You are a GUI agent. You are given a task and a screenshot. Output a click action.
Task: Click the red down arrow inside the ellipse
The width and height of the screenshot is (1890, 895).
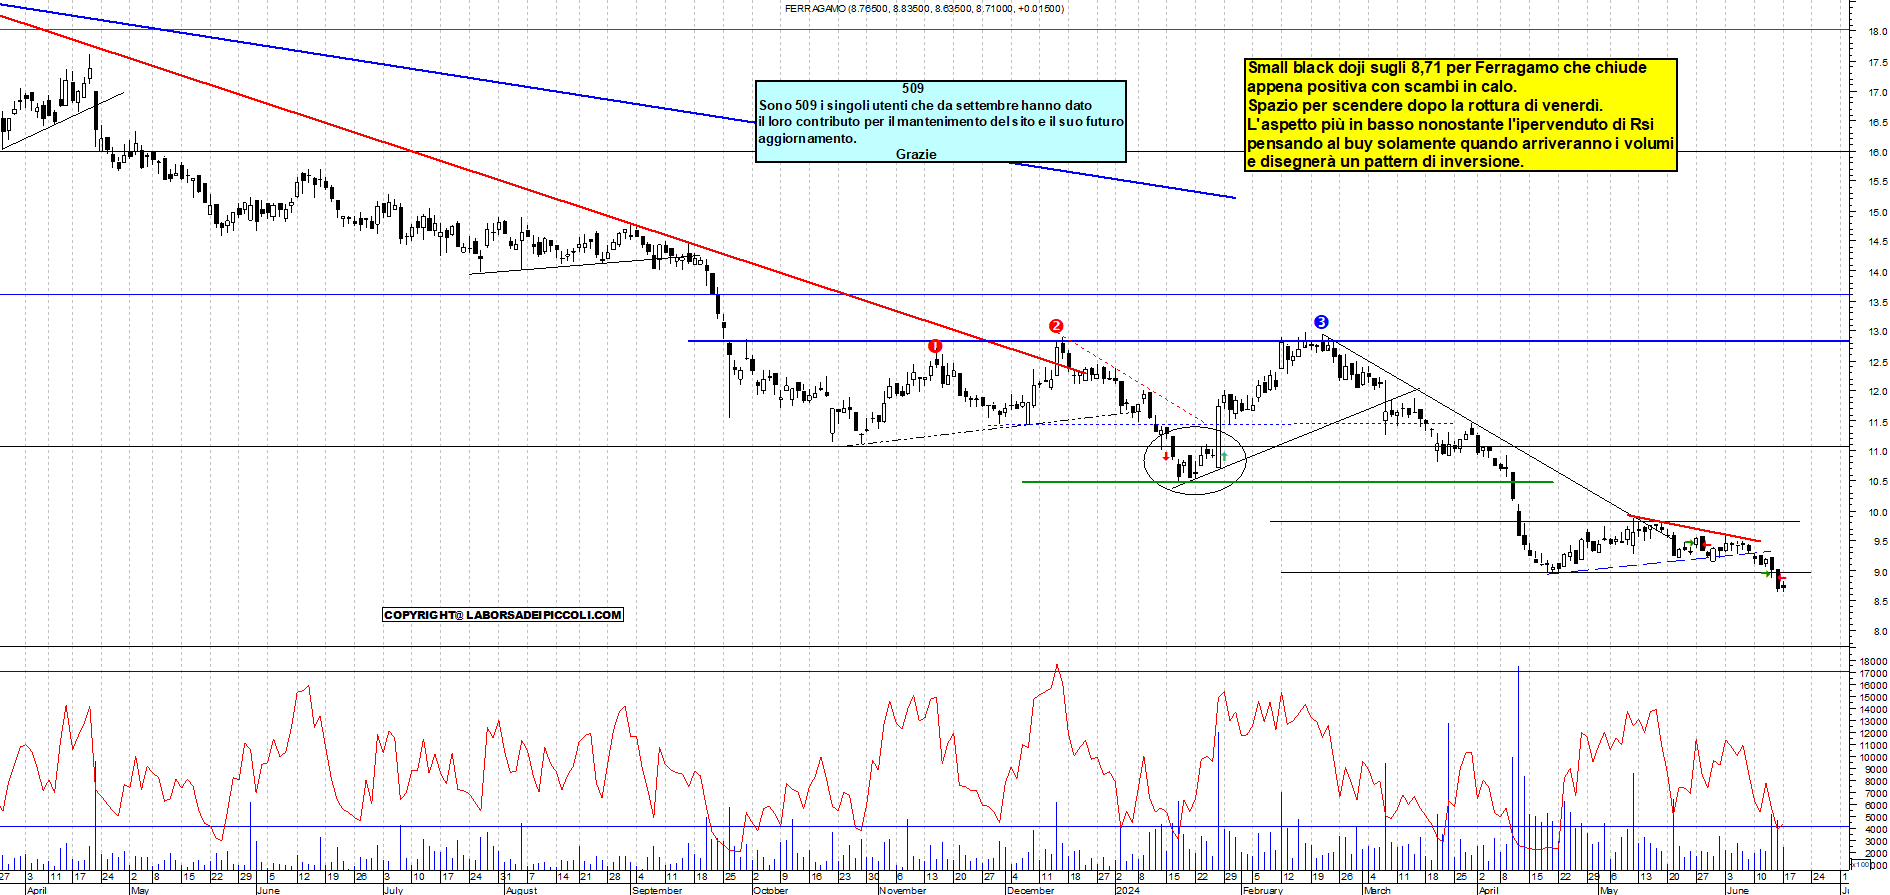pyautogui.click(x=1166, y=456)
